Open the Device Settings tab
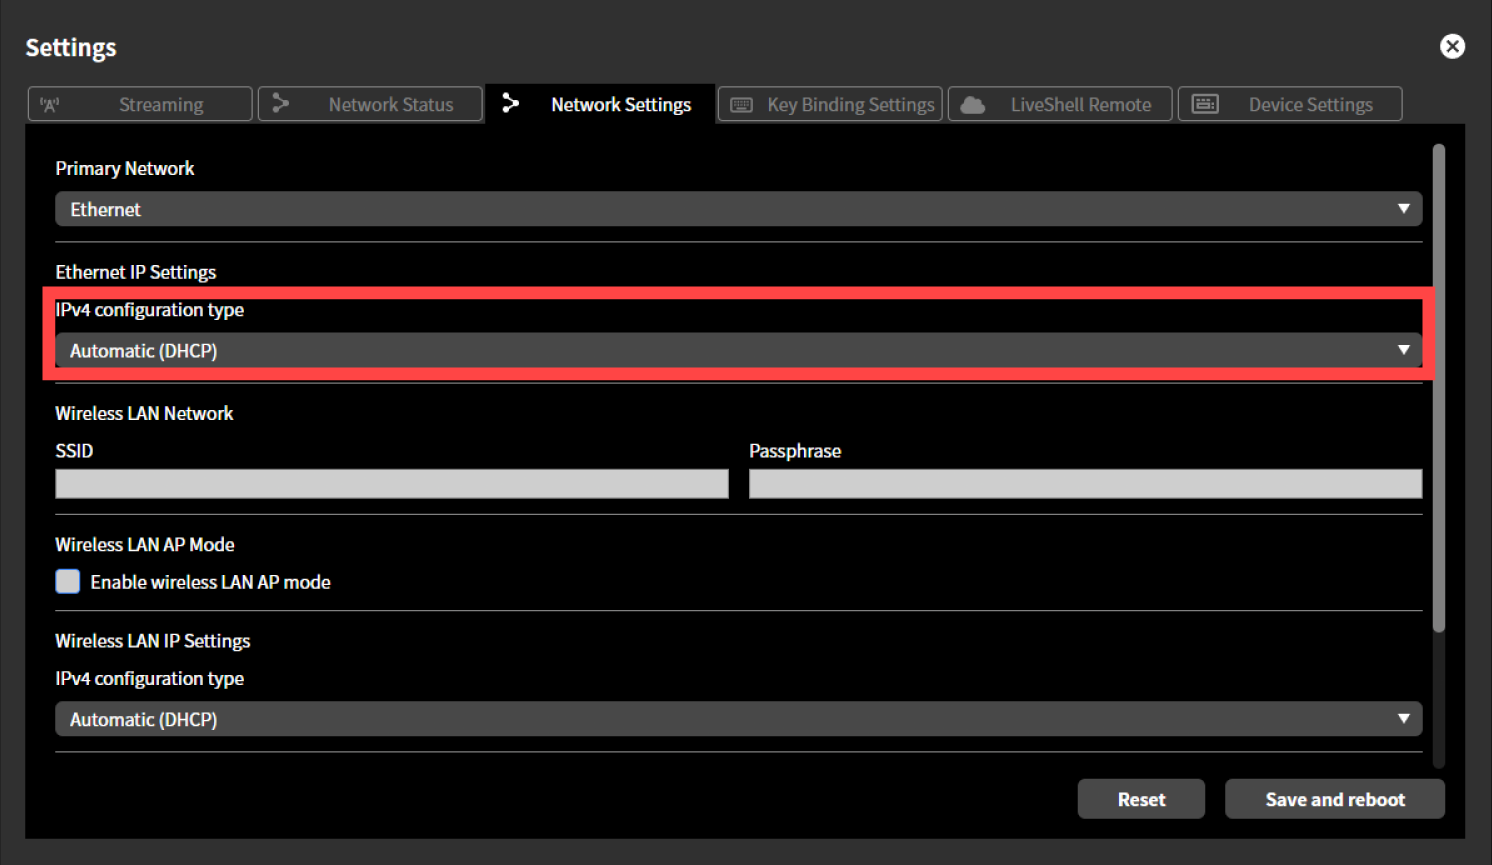 pos(1289,103)
